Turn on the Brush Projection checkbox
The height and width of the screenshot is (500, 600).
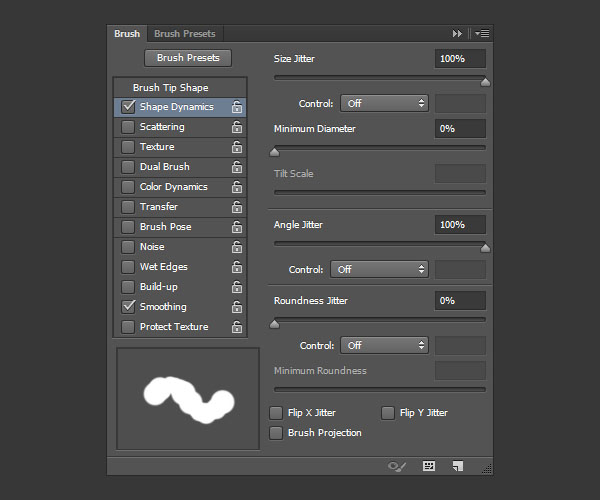click(277, 433)
